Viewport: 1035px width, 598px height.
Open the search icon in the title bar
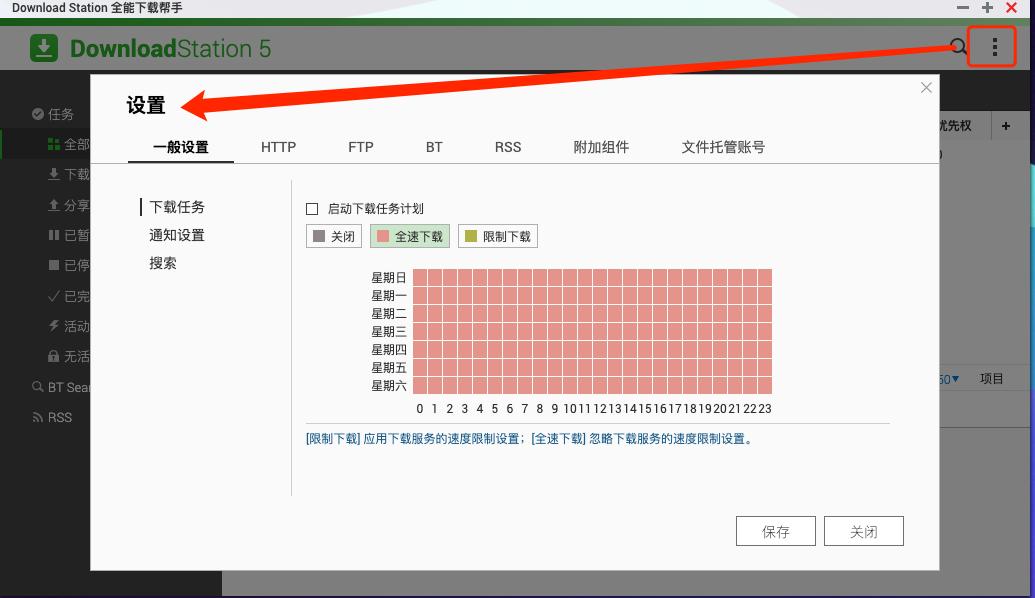pos(958,46)
